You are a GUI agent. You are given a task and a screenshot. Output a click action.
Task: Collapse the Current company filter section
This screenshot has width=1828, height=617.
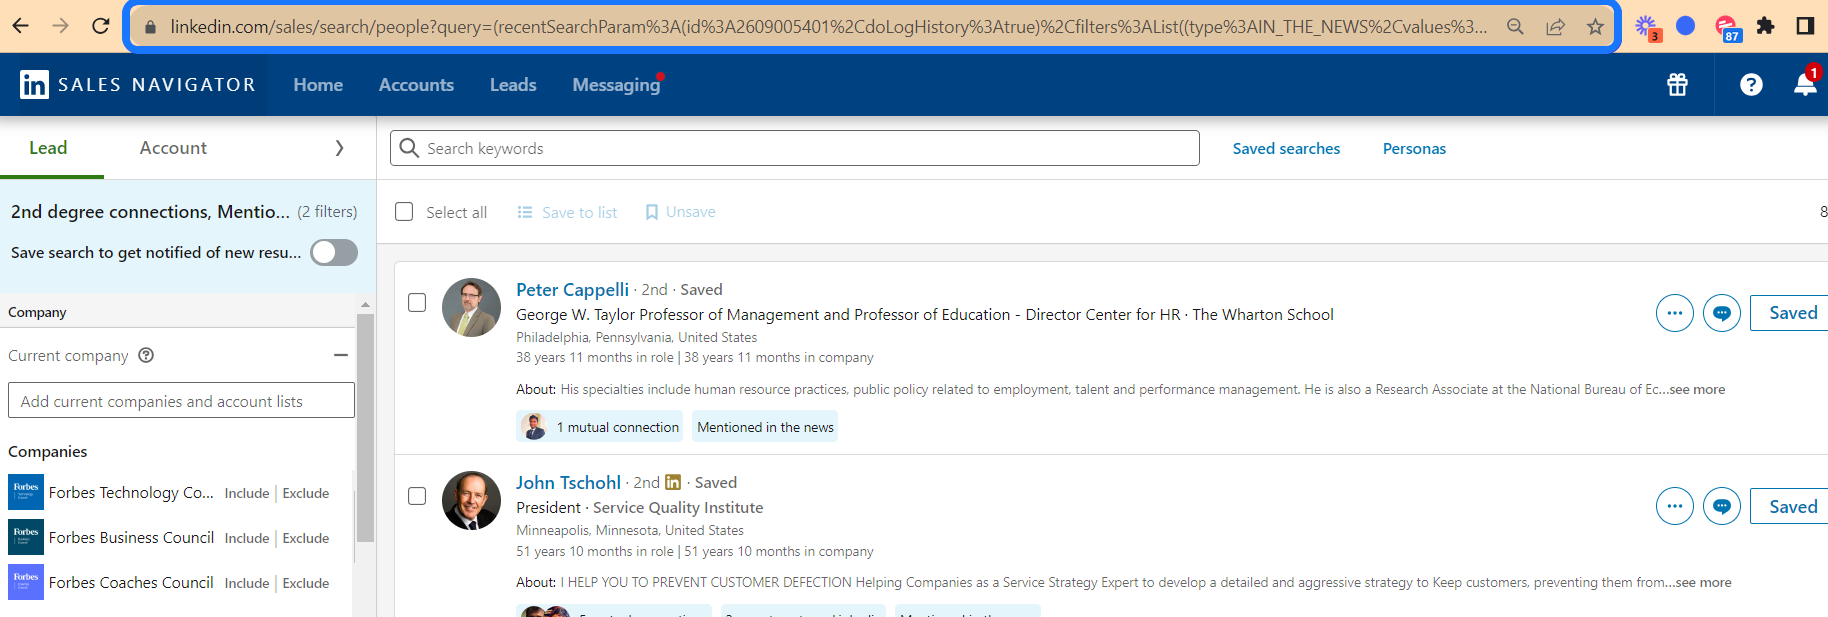[341, 355]
